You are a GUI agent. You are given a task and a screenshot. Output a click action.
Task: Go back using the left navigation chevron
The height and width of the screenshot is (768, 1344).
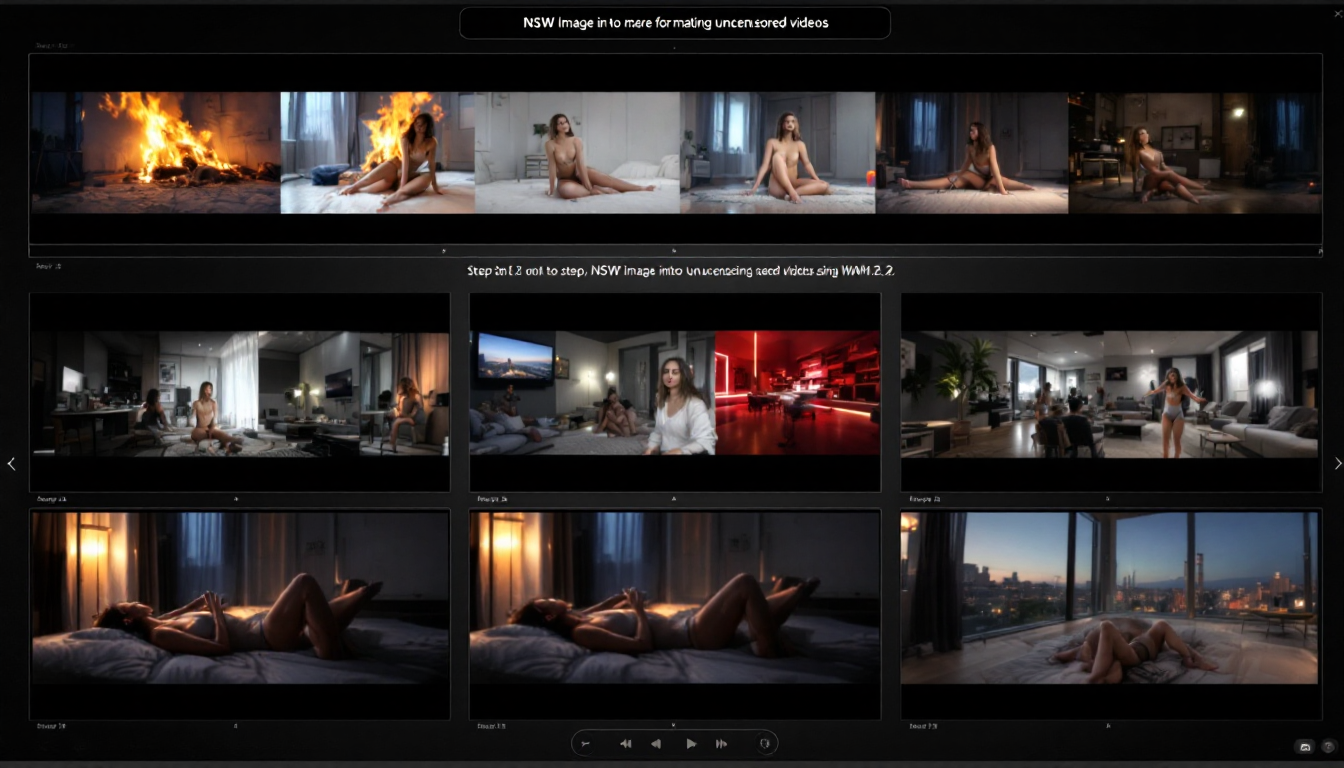pyautogui.click(x=11, y=463)
